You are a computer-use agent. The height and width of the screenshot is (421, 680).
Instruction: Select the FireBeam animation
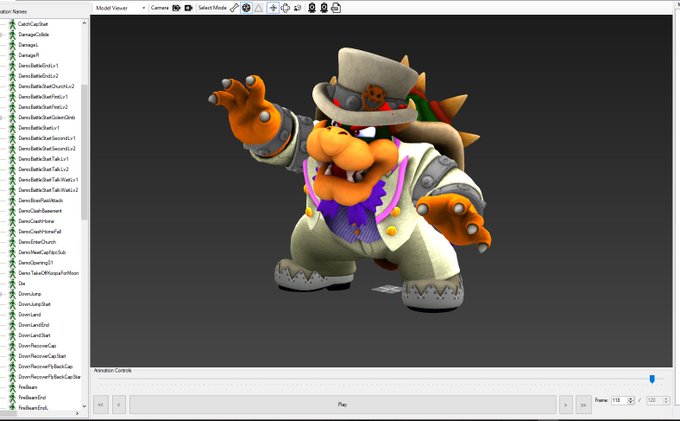point(28,387)
